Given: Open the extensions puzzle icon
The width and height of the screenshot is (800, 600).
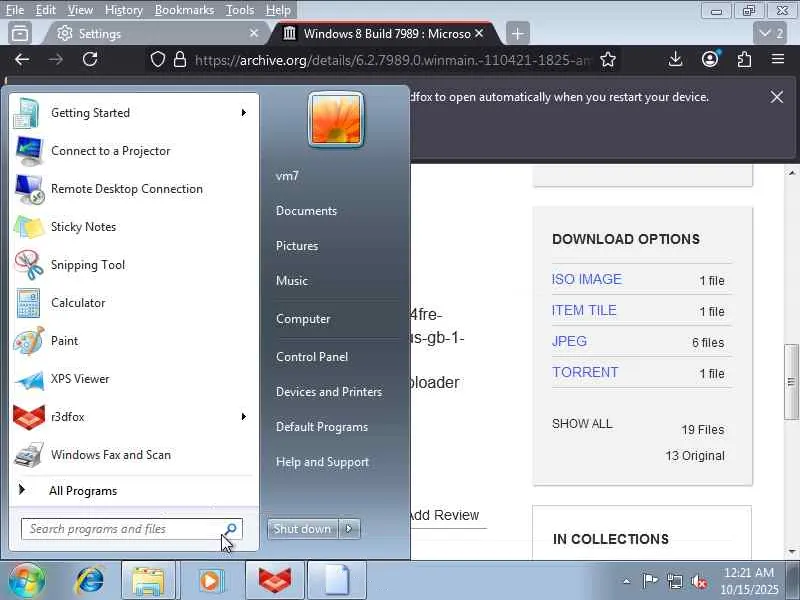Looking at the screenshot, I should click(744, 60).
